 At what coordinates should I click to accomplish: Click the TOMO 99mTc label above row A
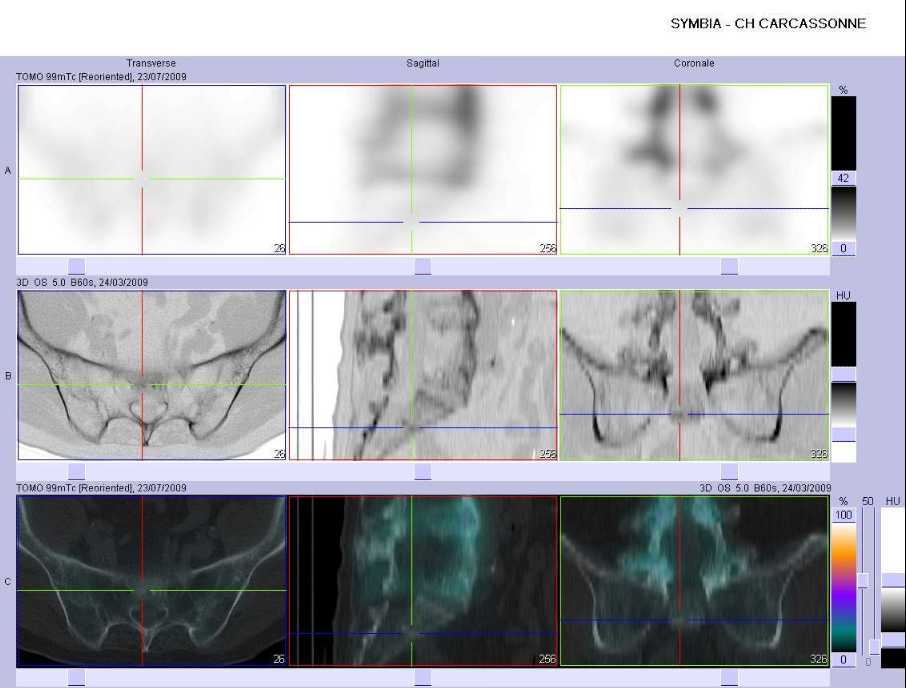[101, 76]
